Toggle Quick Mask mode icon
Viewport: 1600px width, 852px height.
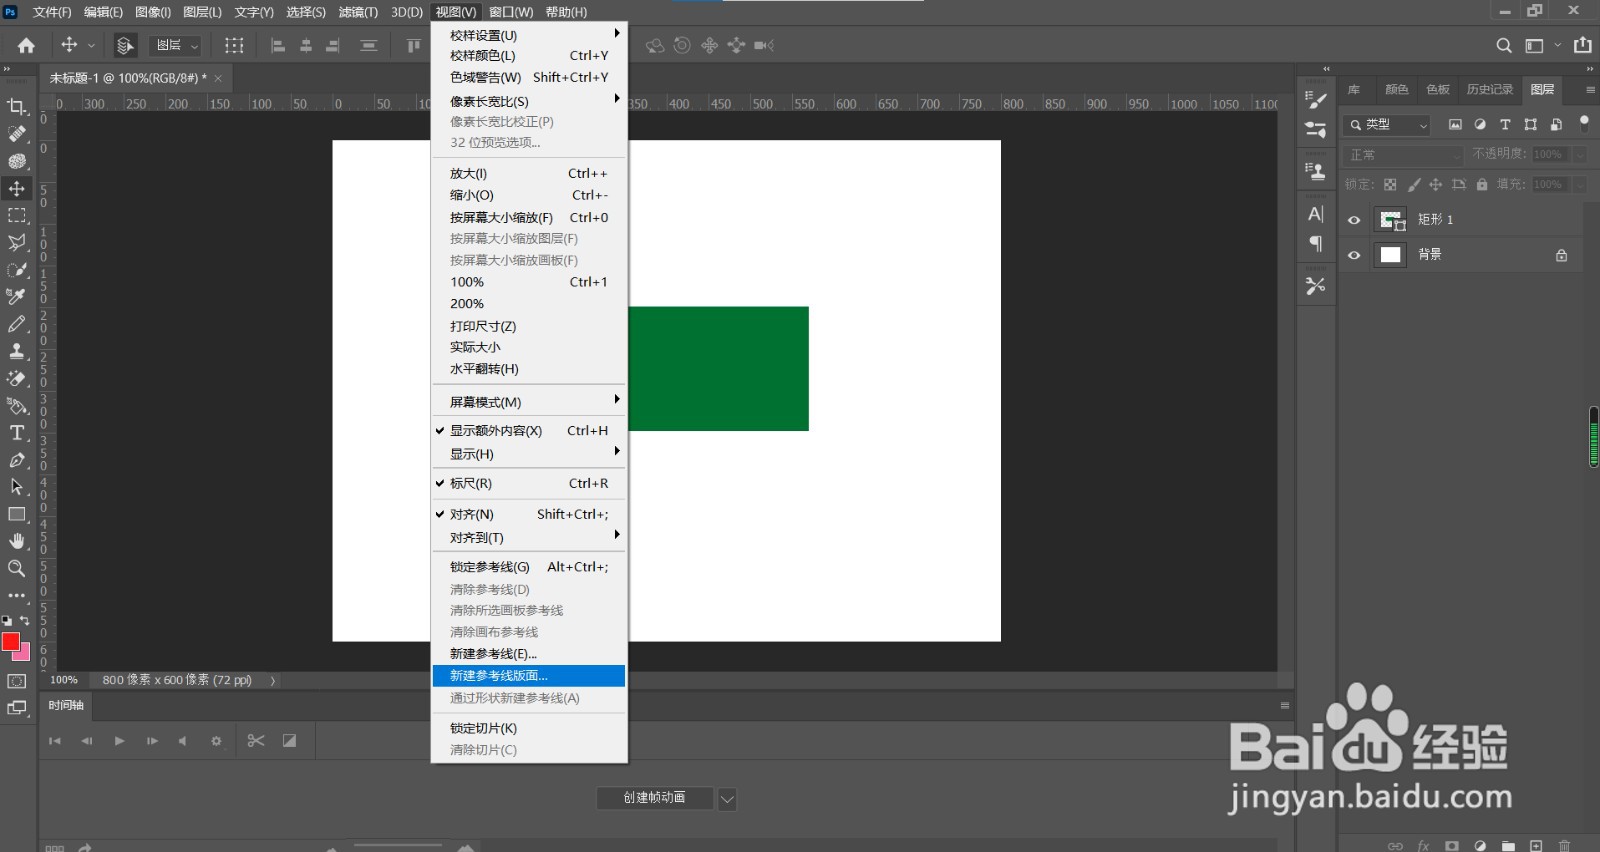point(17,681)
